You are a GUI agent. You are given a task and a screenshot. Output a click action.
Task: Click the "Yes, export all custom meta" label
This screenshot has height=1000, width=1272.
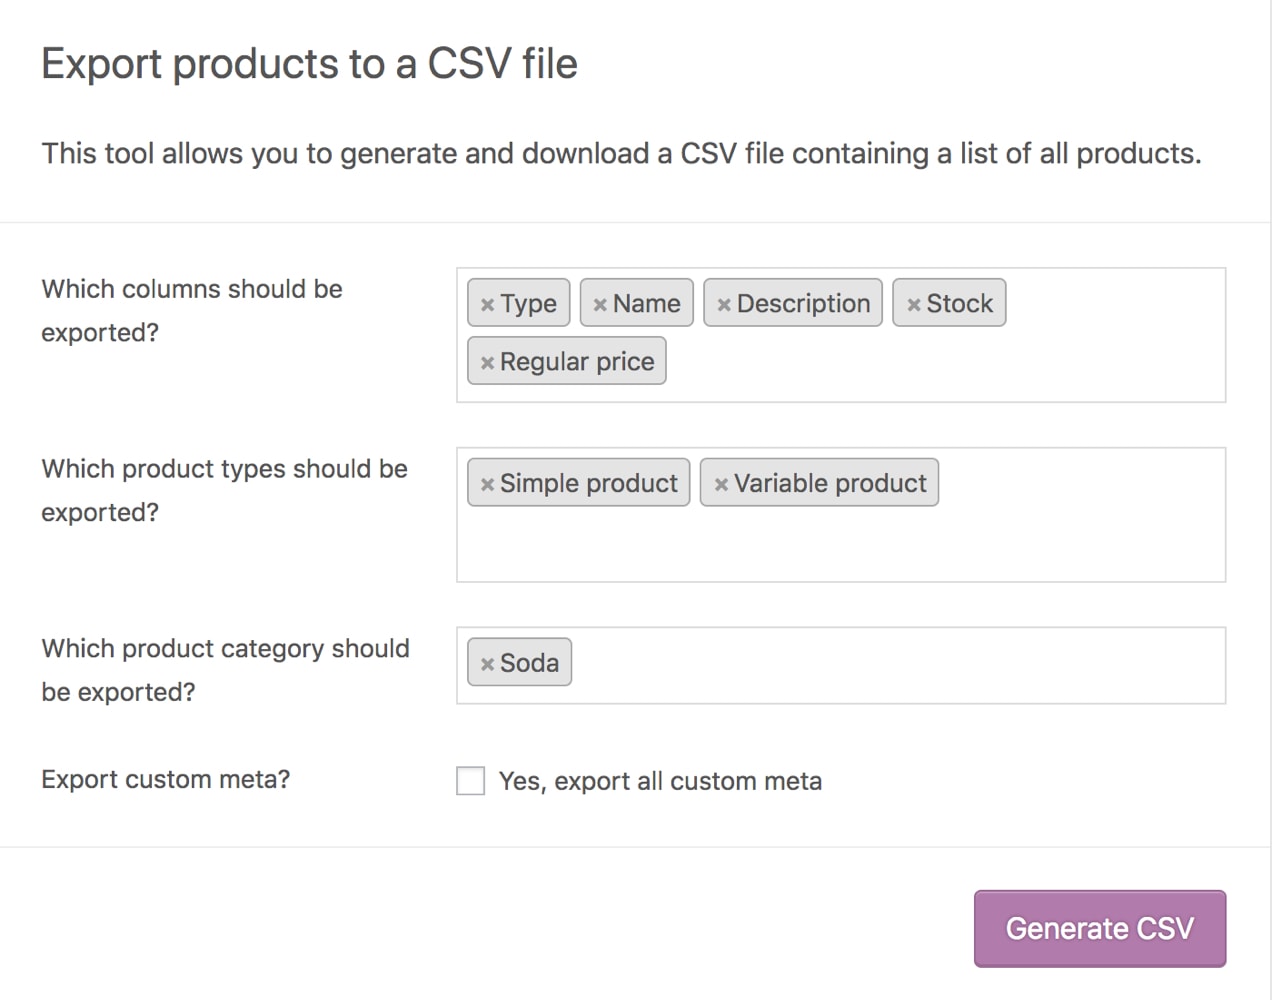[659, 780]
